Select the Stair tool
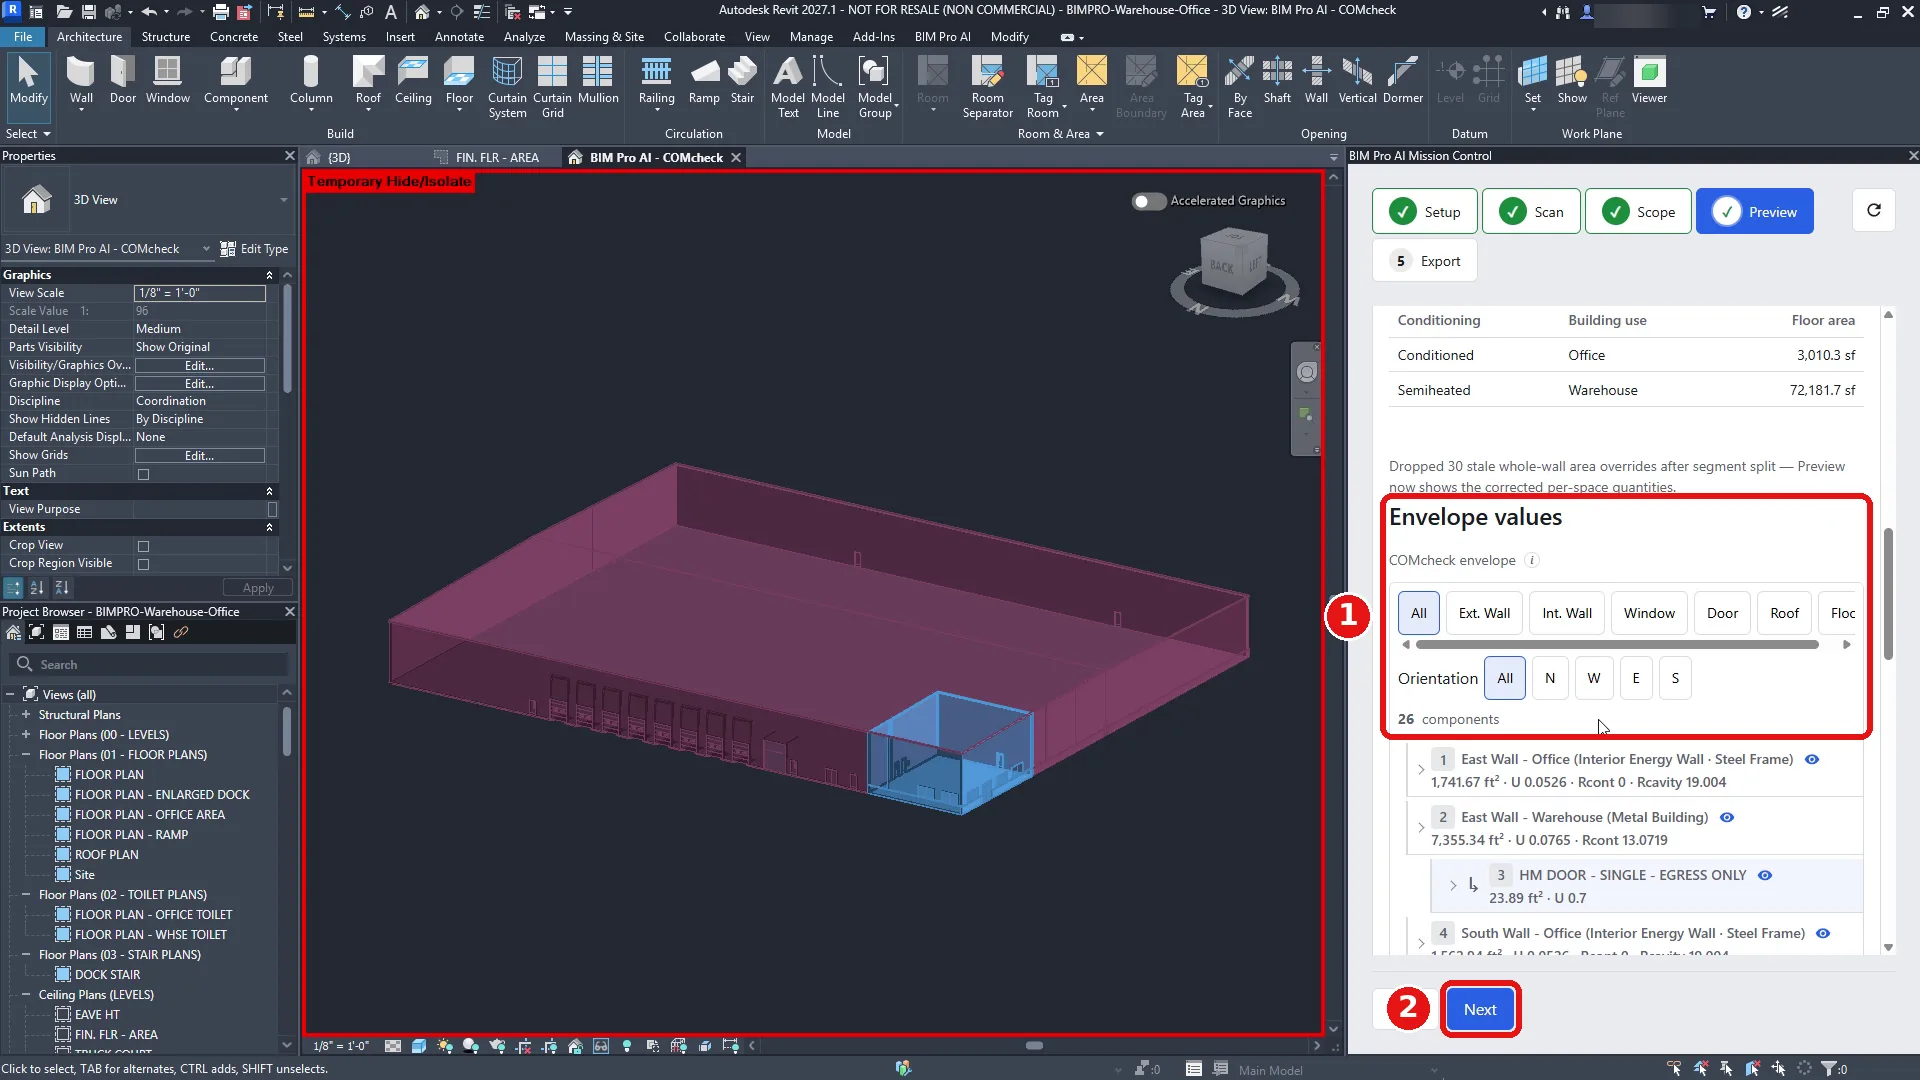 click(x=742, y=80)
